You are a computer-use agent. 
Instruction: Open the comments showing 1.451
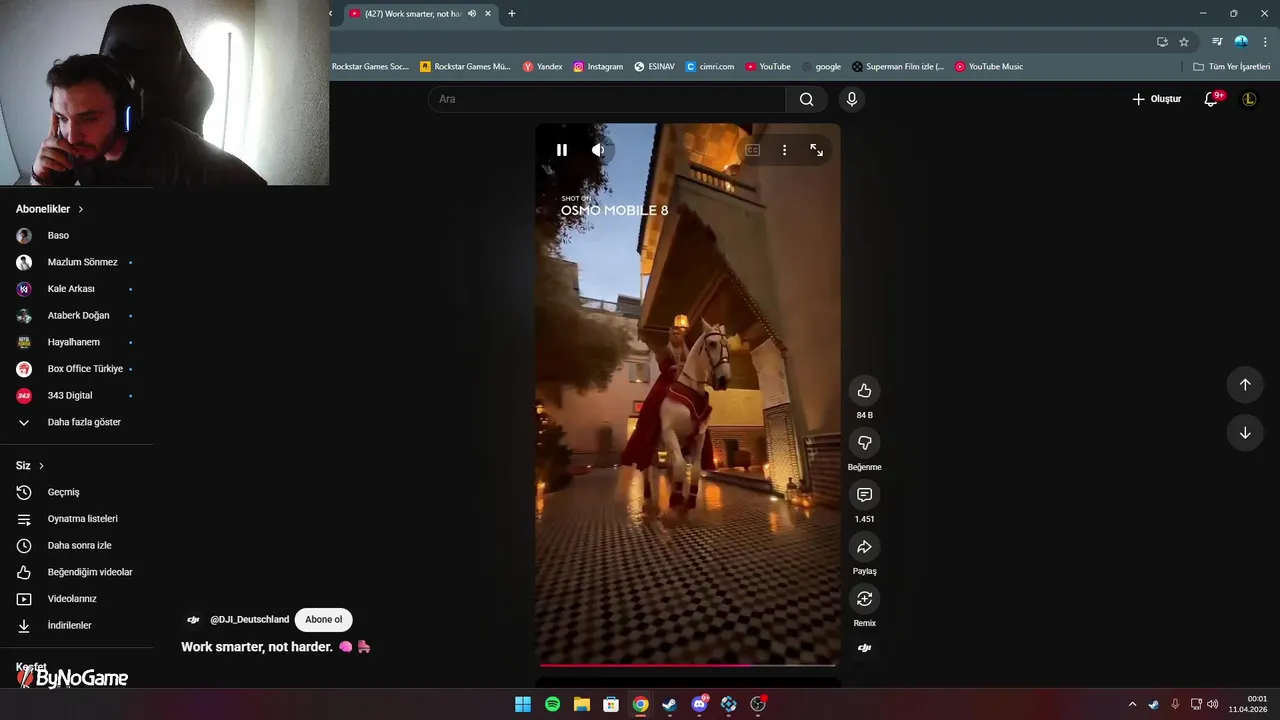pos(864,495)
